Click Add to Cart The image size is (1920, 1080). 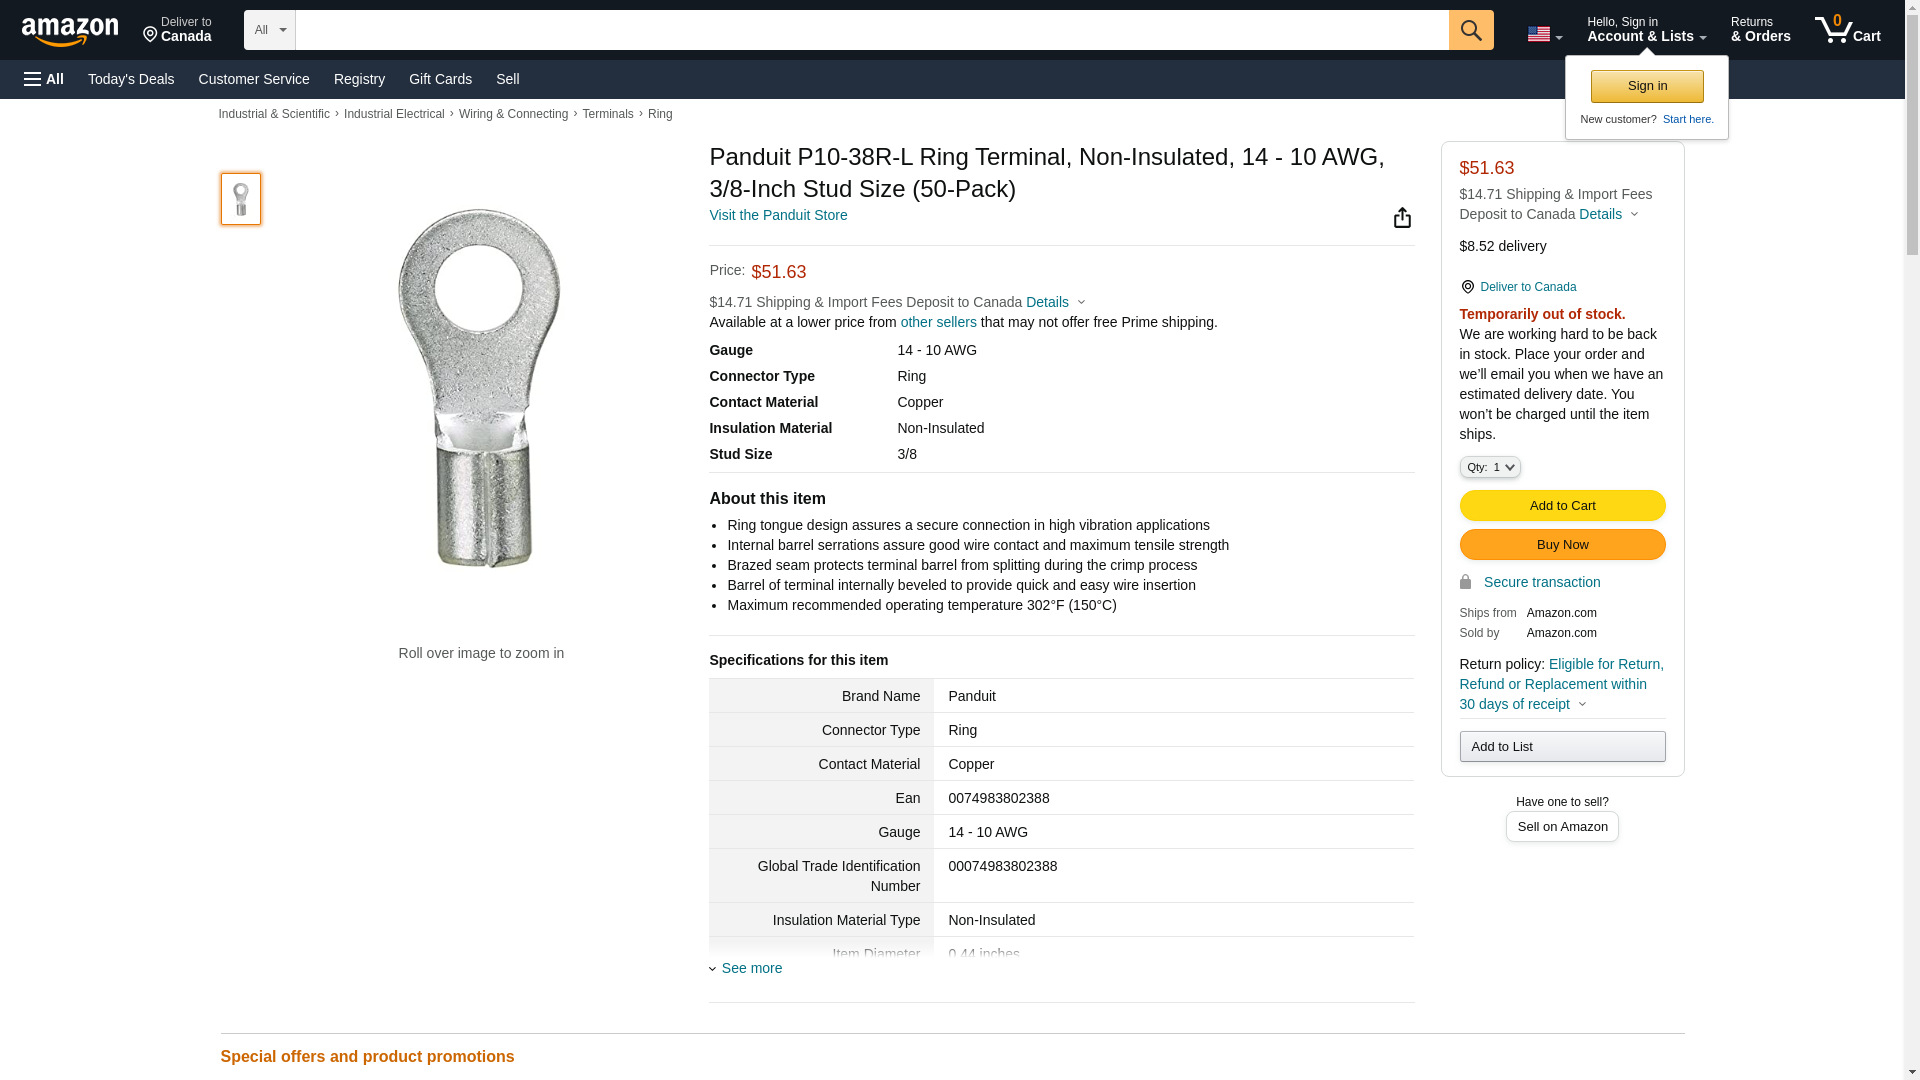1562,505
